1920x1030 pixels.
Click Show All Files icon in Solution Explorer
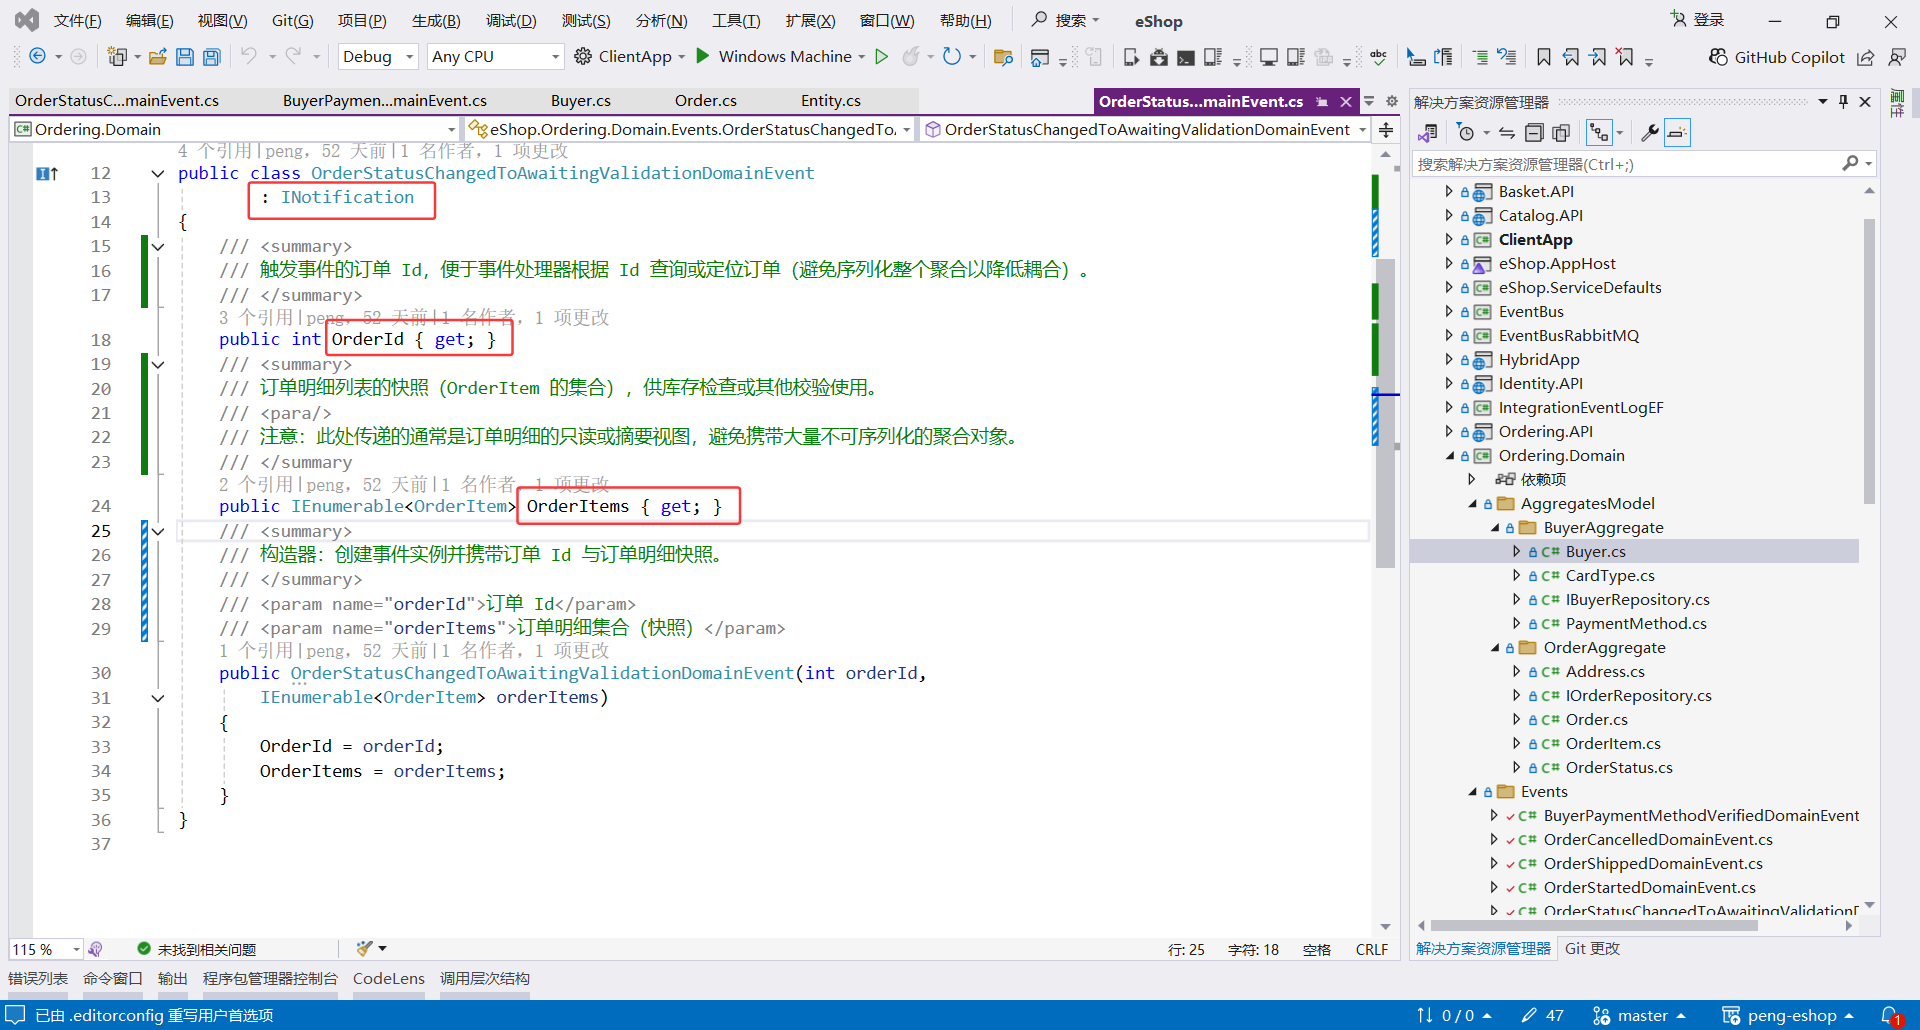click(1561, 132)
